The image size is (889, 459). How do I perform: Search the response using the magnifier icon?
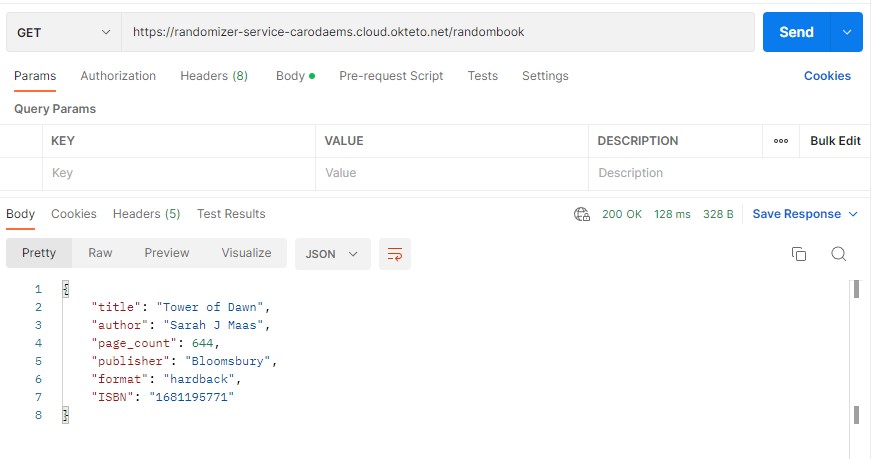coord(839,254)
